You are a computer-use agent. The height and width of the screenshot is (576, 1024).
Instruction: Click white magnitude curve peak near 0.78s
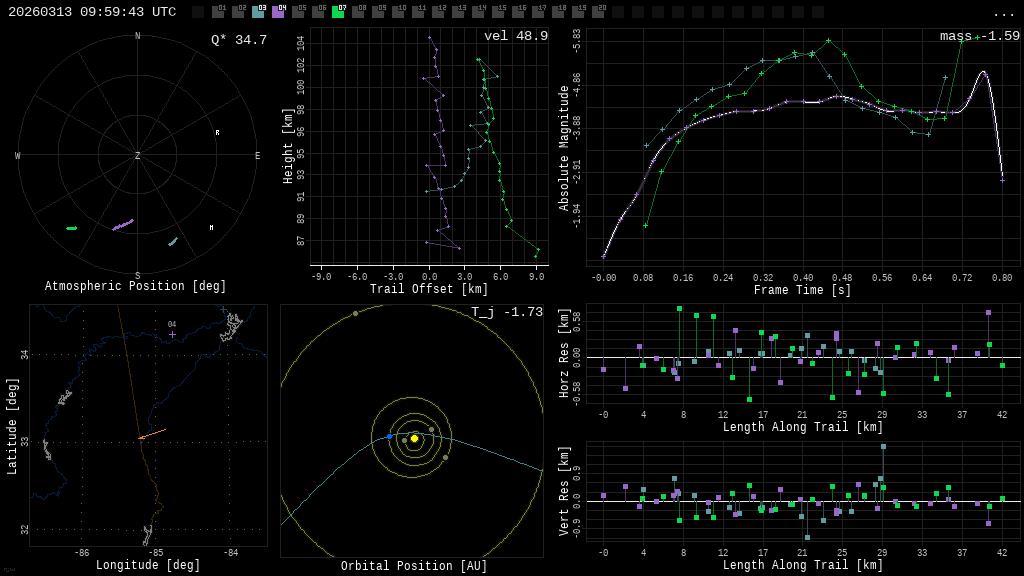[984, 73]
